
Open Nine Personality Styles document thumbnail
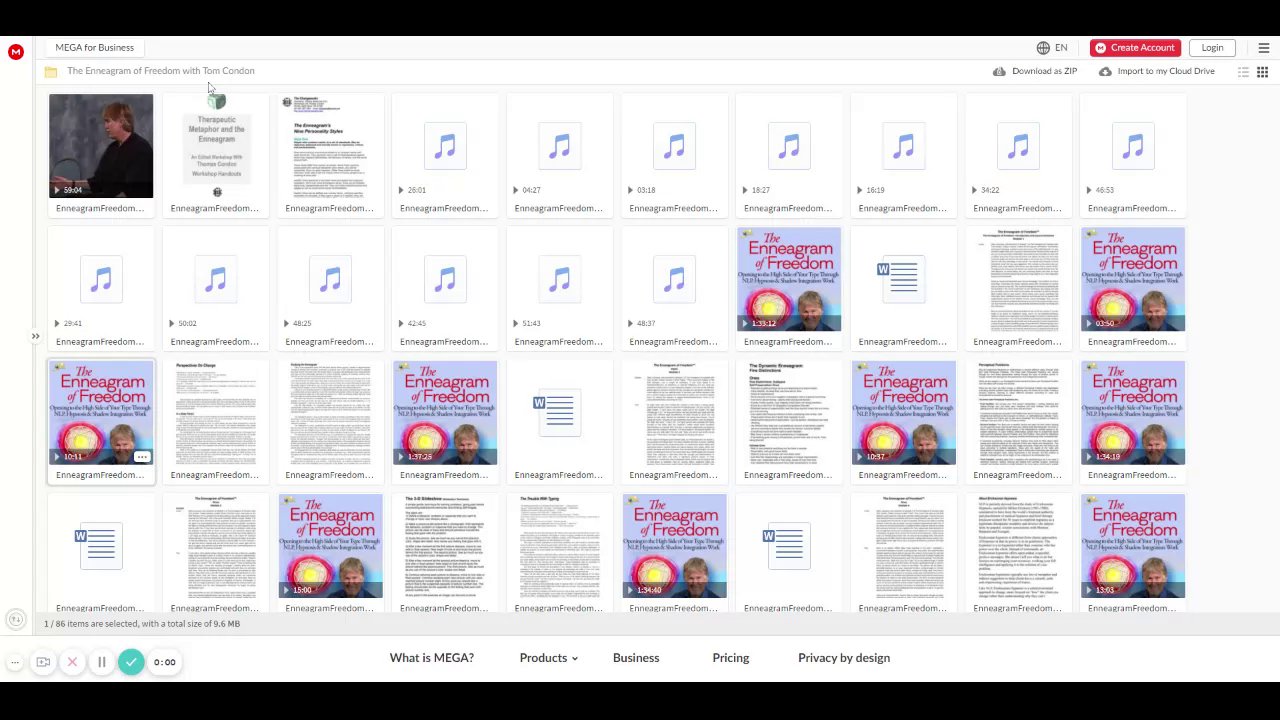(x=330, y=147)
